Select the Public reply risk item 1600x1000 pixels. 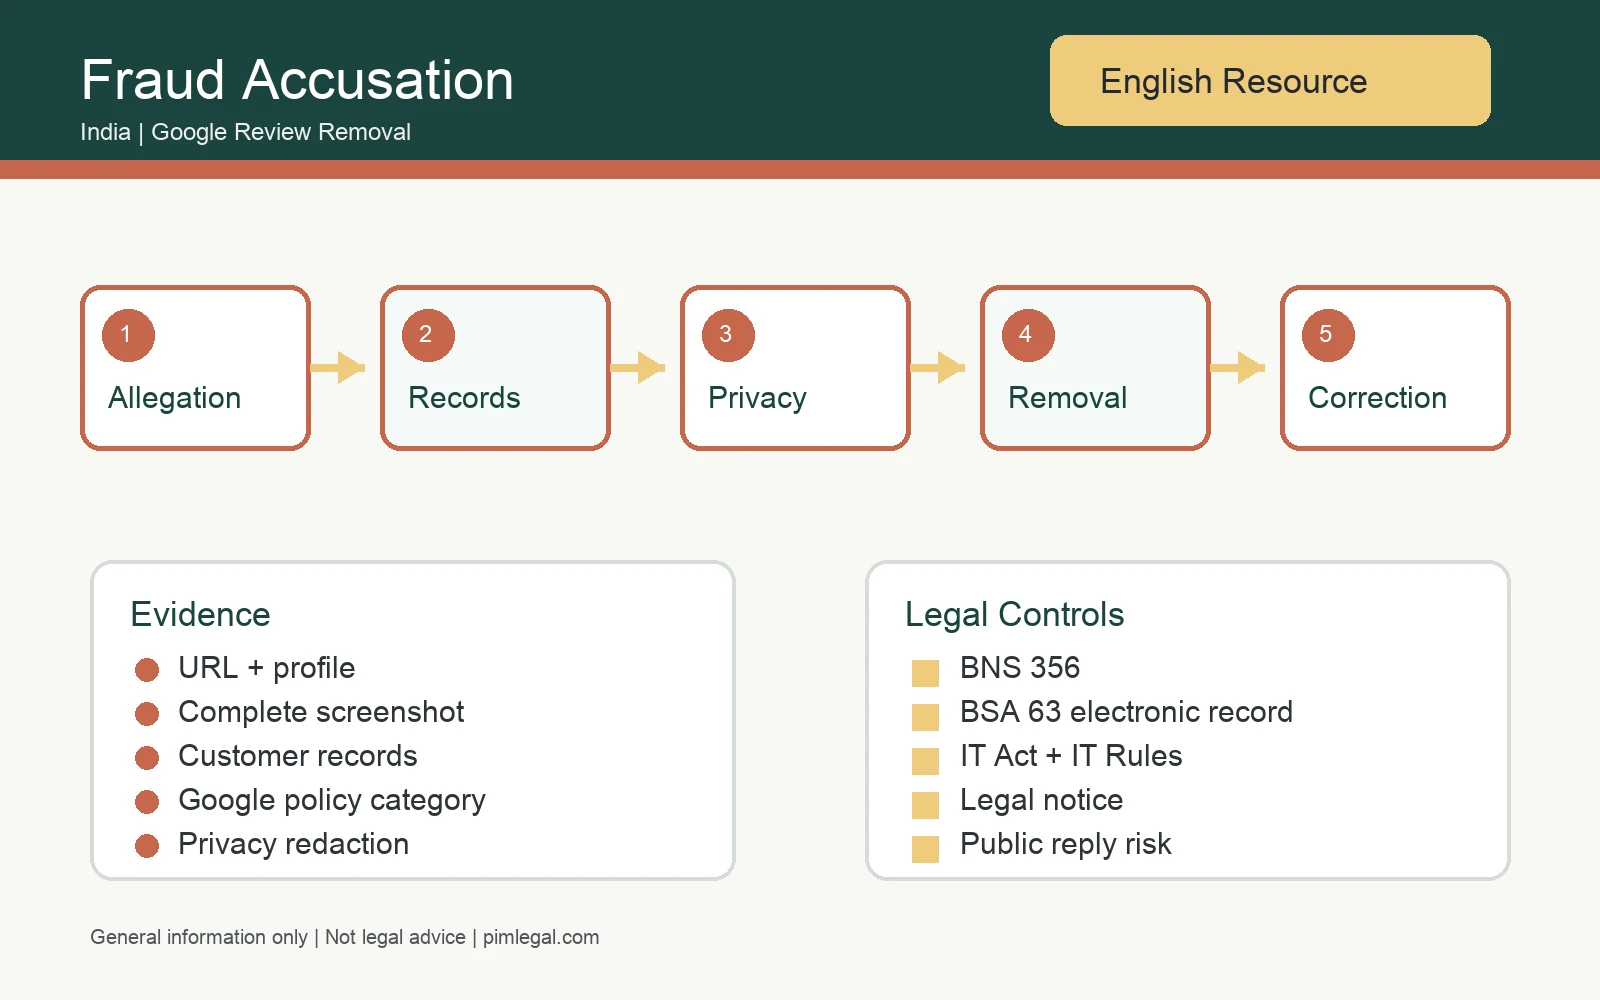(1065, 844)
